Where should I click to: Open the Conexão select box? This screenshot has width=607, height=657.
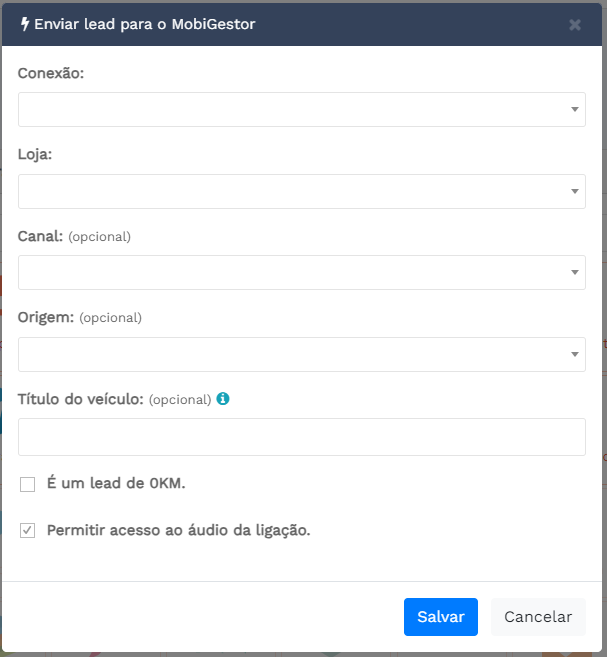302,109
